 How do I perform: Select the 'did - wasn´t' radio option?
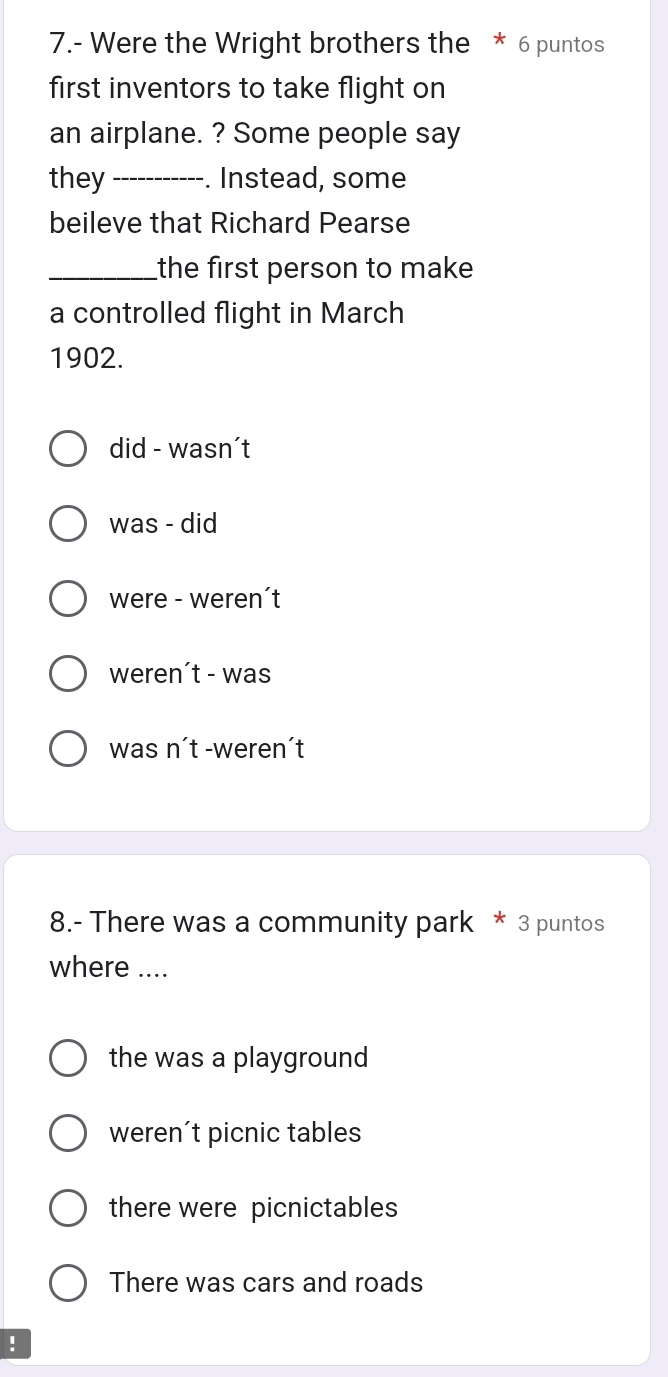coord(68,449)
